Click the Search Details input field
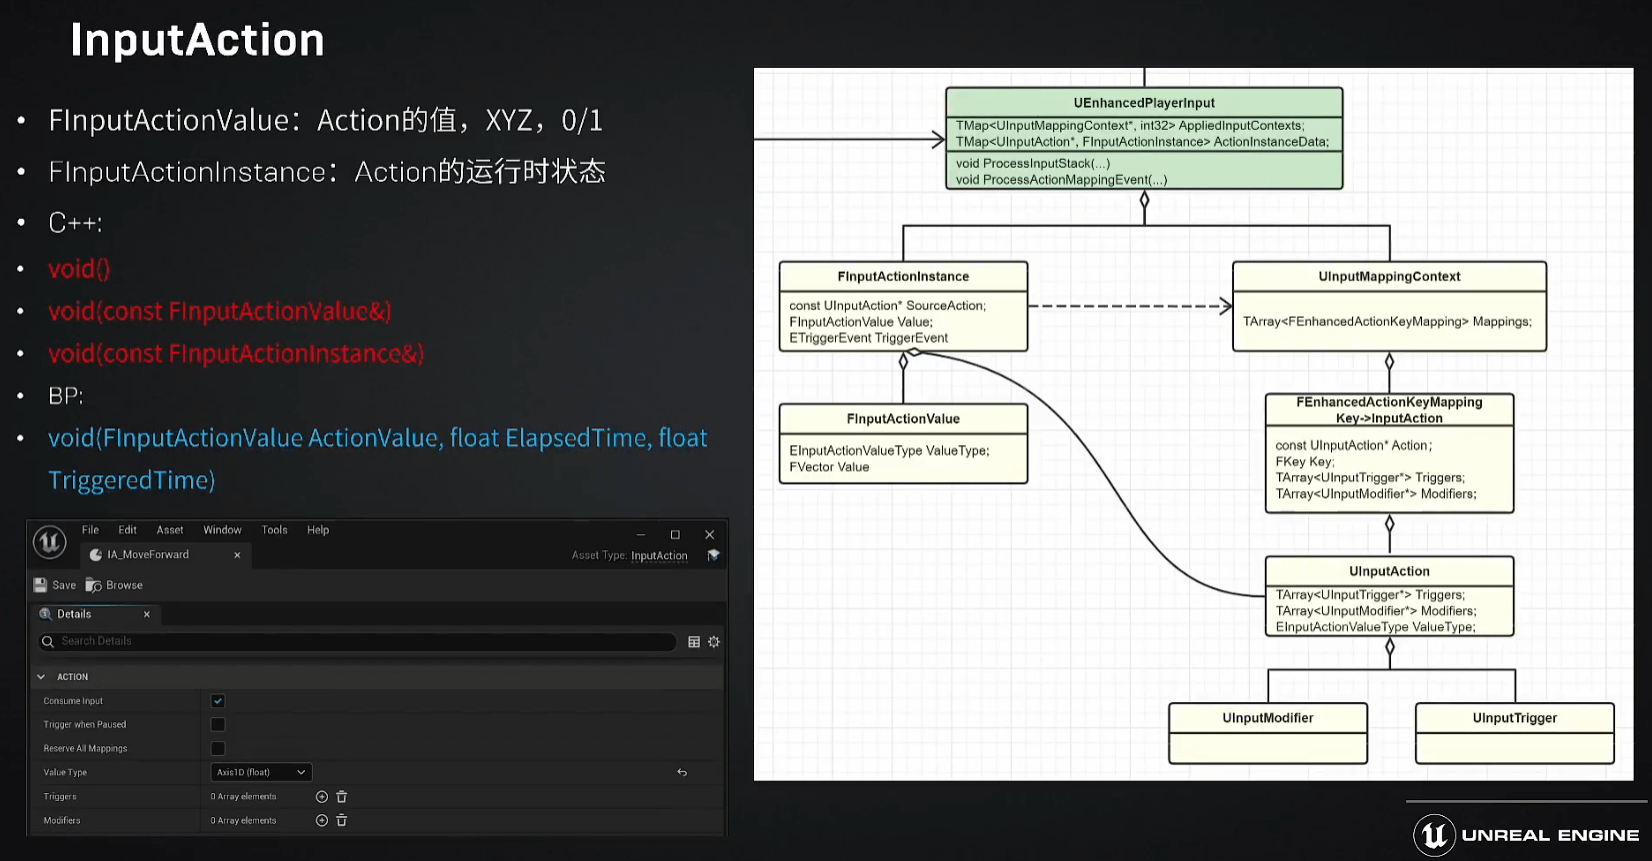This screenshot has height=861, width=1652. click(360, 642)
